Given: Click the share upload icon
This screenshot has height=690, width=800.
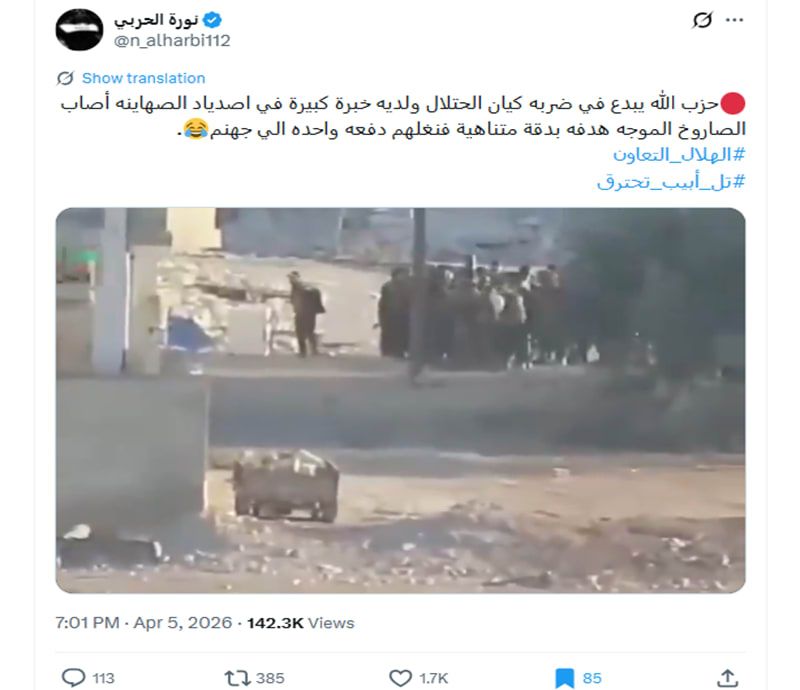Looking at the screenshot, I should tap(728, 678).
